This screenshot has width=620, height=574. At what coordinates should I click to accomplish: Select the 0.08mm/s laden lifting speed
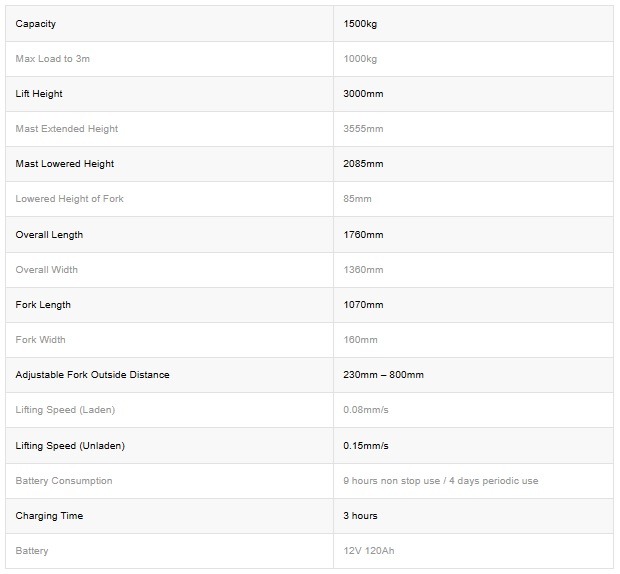pos(366,410)
